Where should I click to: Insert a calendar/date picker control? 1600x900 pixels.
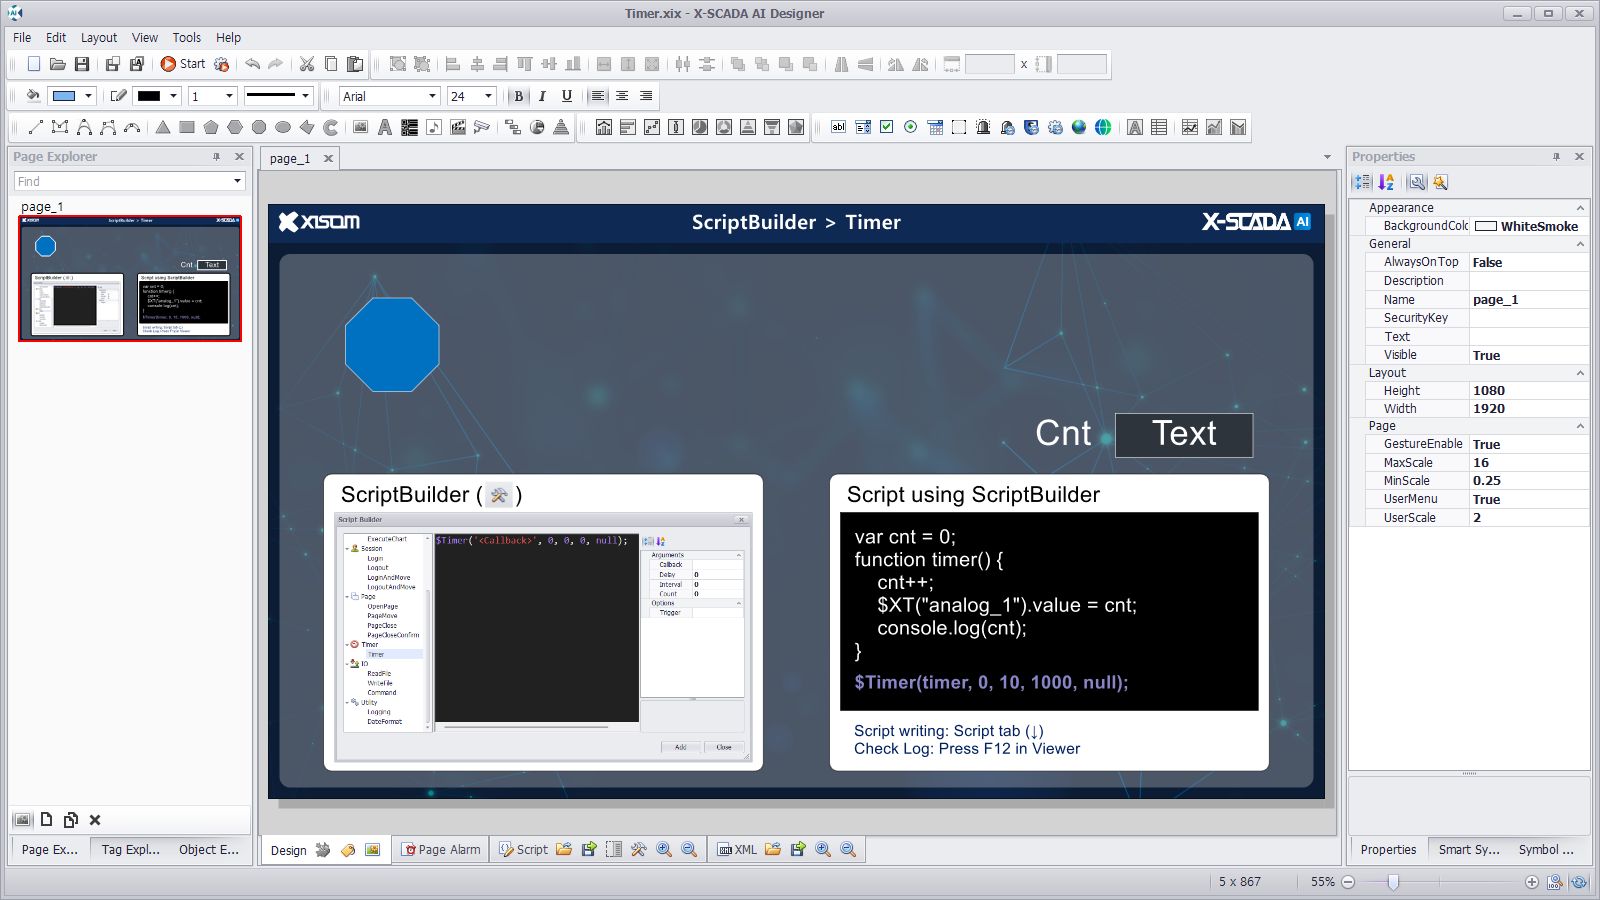[935, 127]
